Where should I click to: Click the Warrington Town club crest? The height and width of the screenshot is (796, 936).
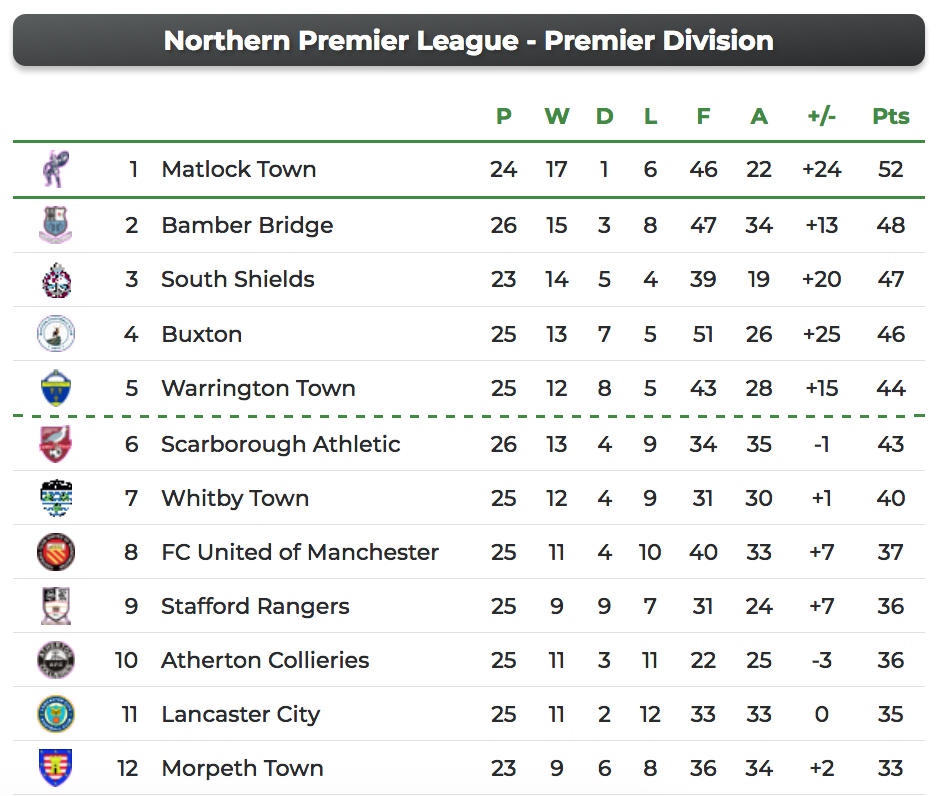point(56,388)
